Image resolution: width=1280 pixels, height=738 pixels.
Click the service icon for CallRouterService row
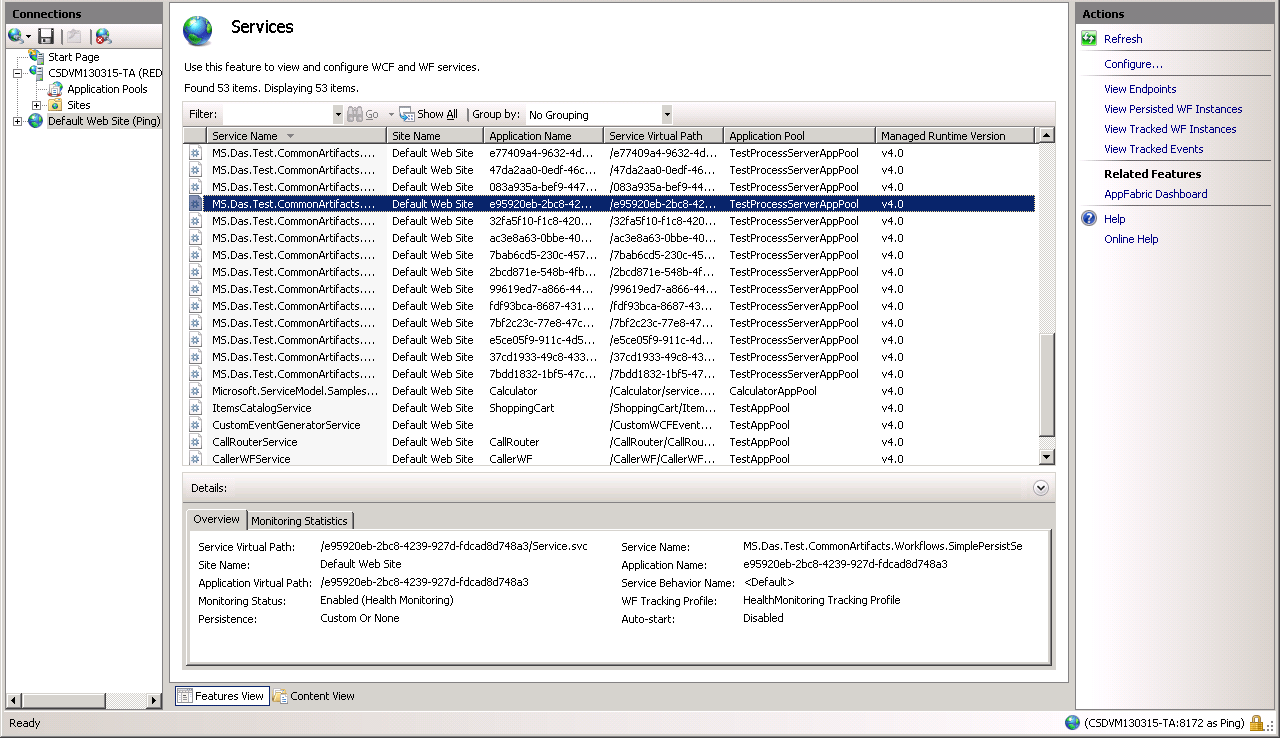pyautogui.click(x=196, y=442)
